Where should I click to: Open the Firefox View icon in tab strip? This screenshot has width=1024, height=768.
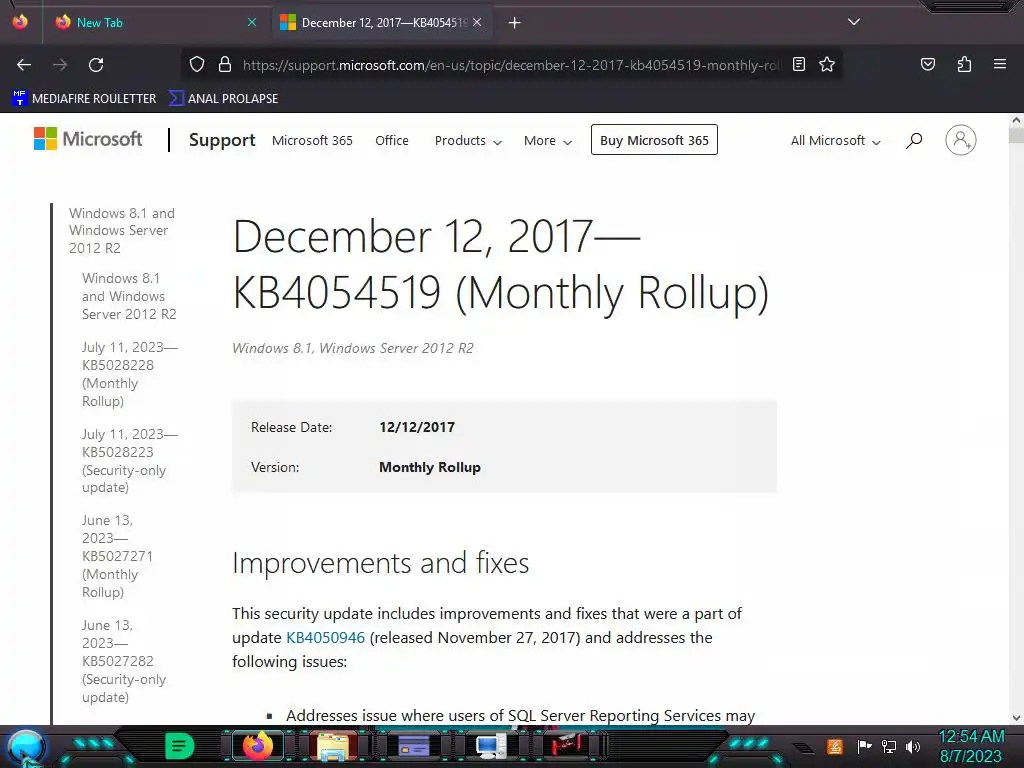(20, 22)
